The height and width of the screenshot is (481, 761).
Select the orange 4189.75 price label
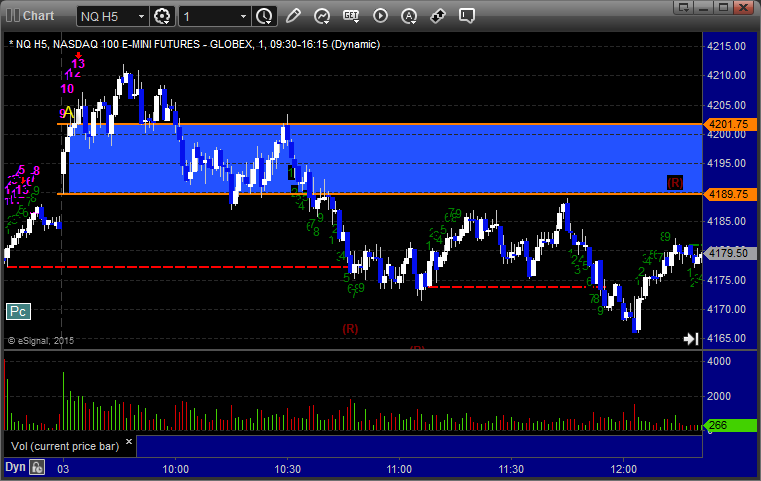(x=729, y=194)
